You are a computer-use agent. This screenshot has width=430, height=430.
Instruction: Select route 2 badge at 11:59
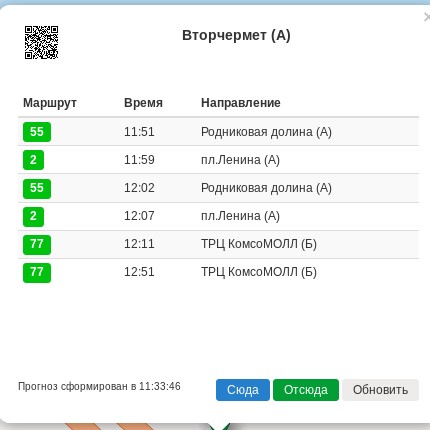(33, 160)
